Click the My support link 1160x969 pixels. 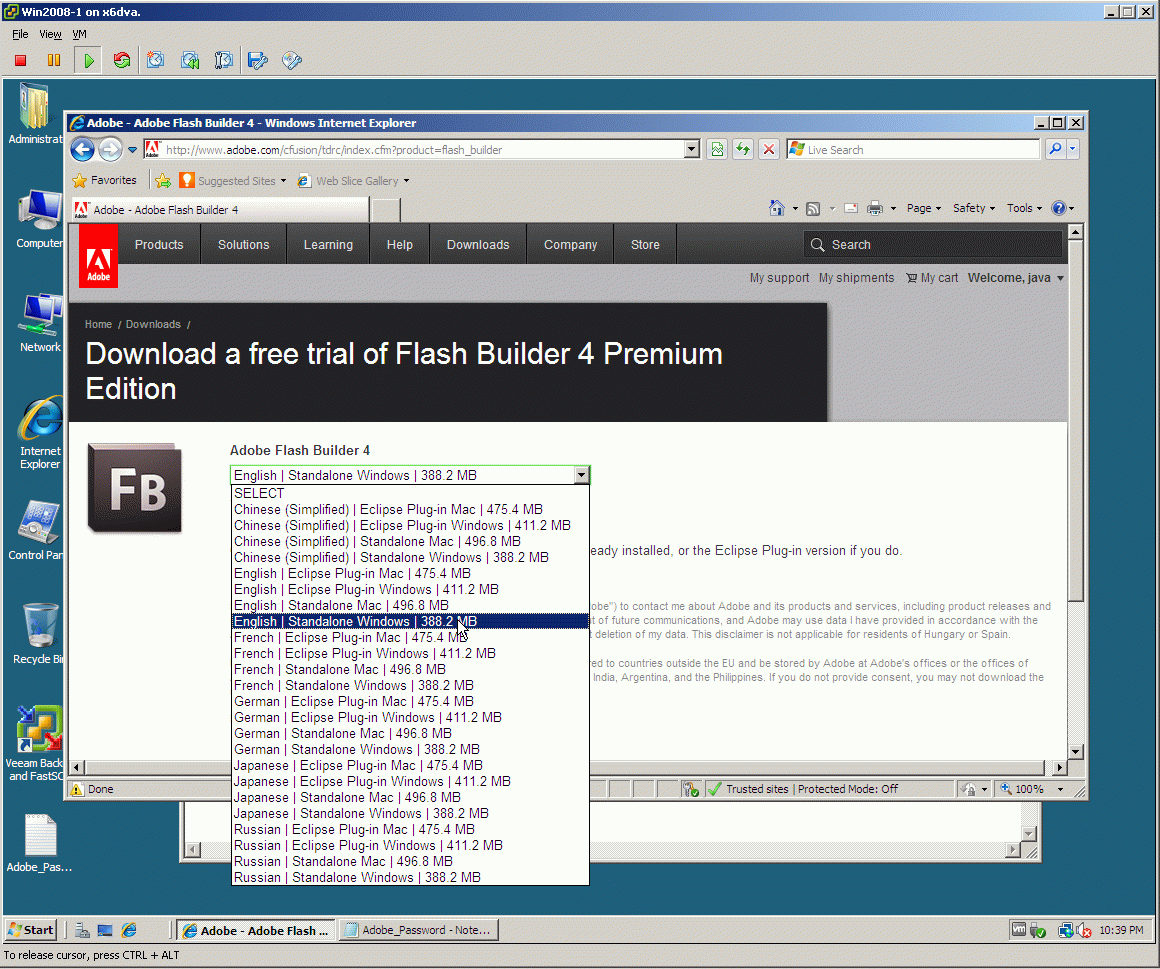pyautogui.click(x=779, y=278)
